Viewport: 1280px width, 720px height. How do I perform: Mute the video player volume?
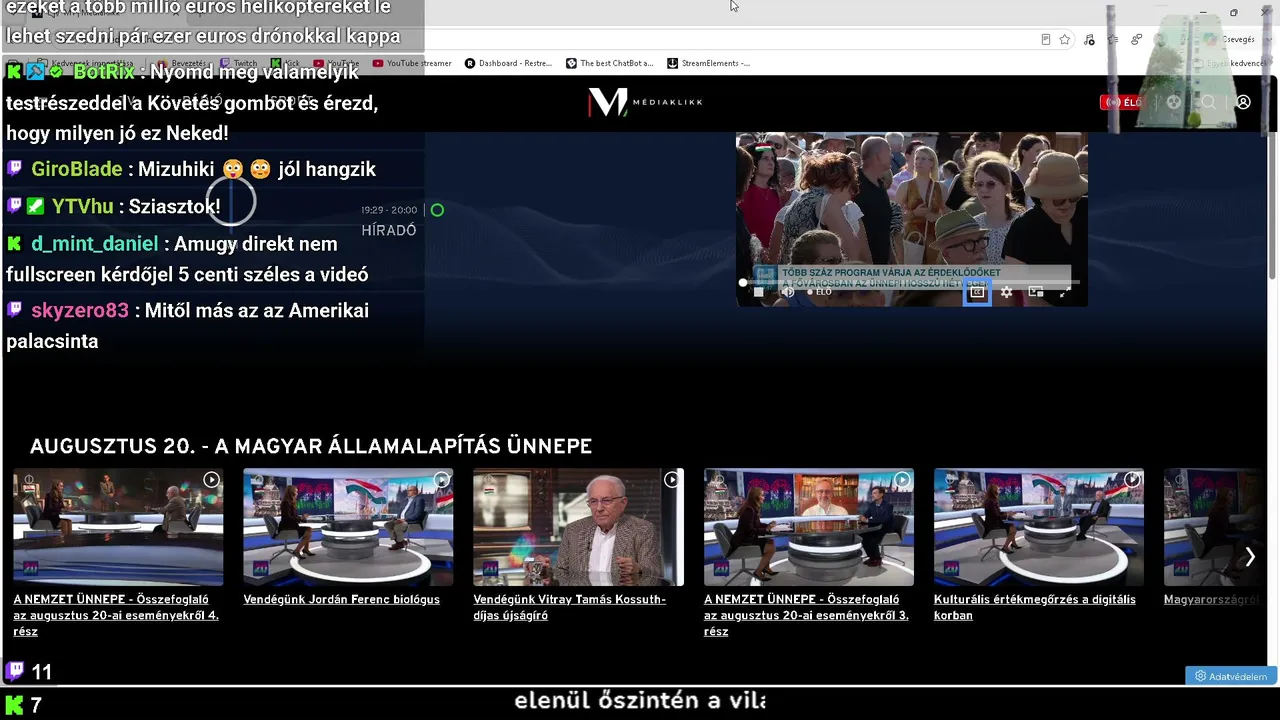(x=787, y=292)
